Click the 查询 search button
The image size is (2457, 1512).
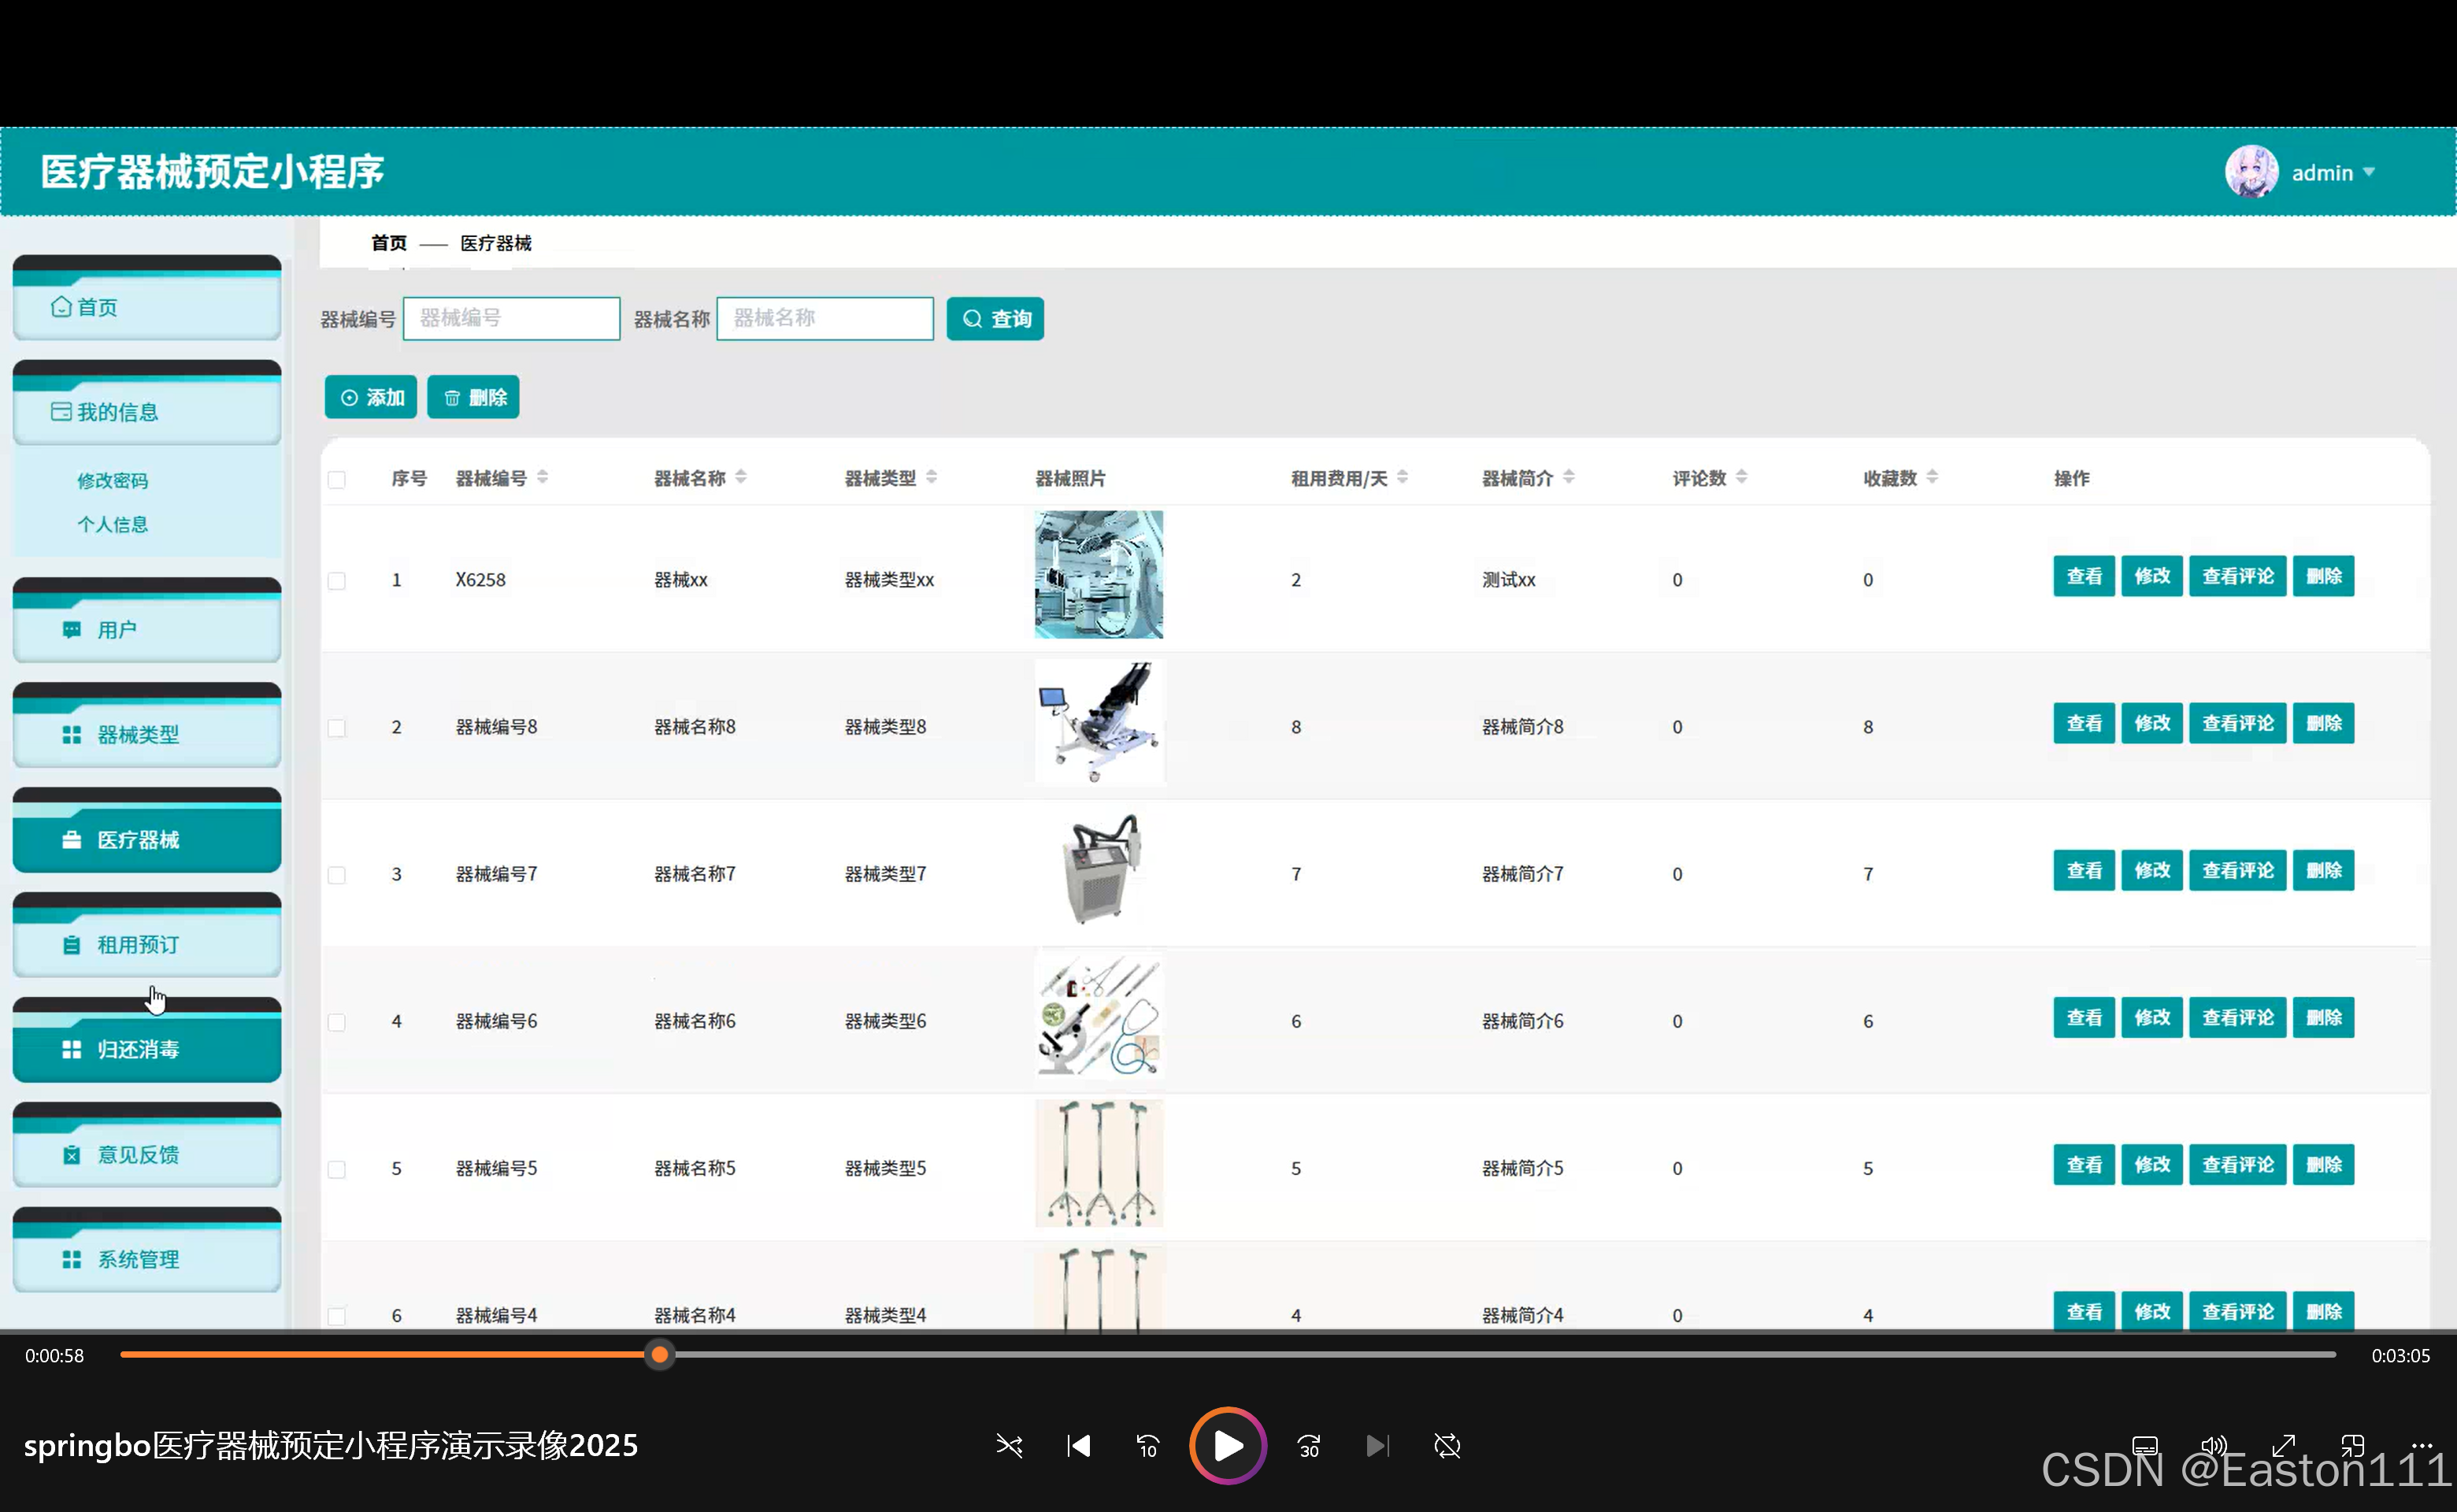pyautogui.click(x=995, y=319)
